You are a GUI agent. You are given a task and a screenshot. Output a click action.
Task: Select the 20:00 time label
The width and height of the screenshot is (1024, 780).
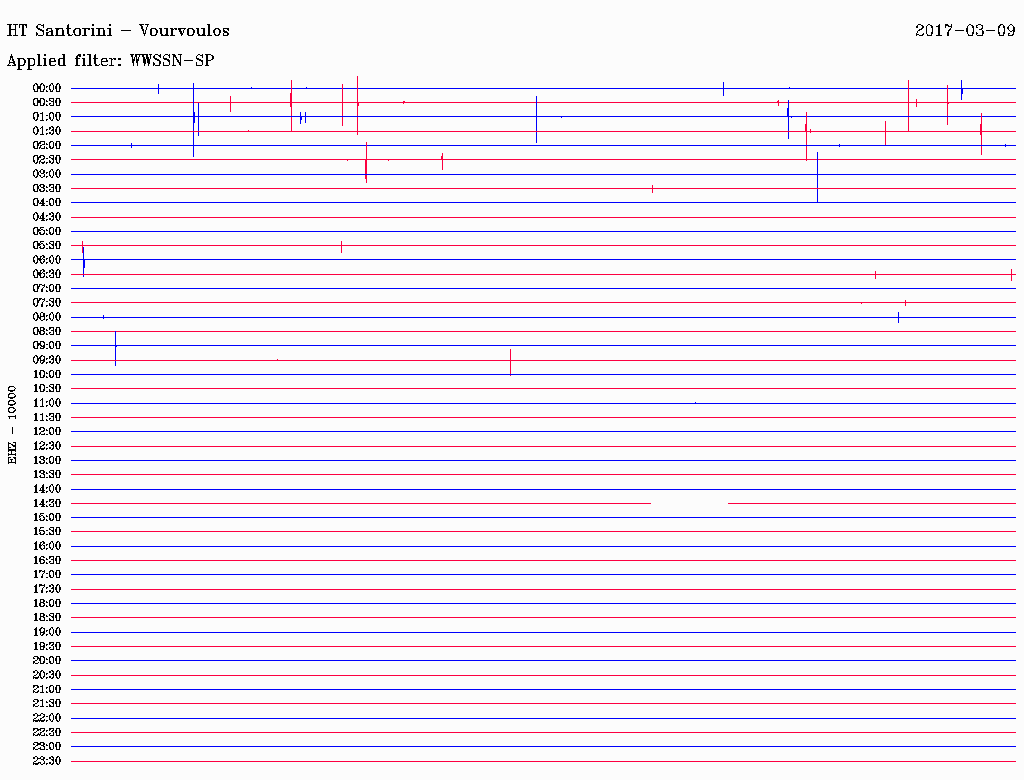pos(47,660)
